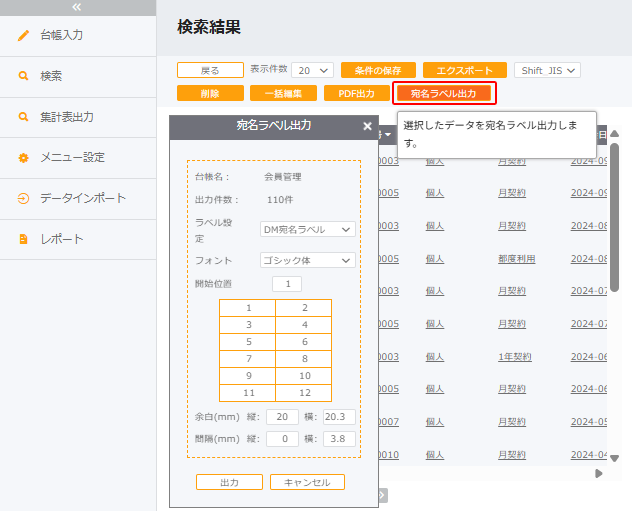Click the 条件の保存 button
Image resolution: width=632 pixels, height=511 pixels.
(x=378, y=70)
